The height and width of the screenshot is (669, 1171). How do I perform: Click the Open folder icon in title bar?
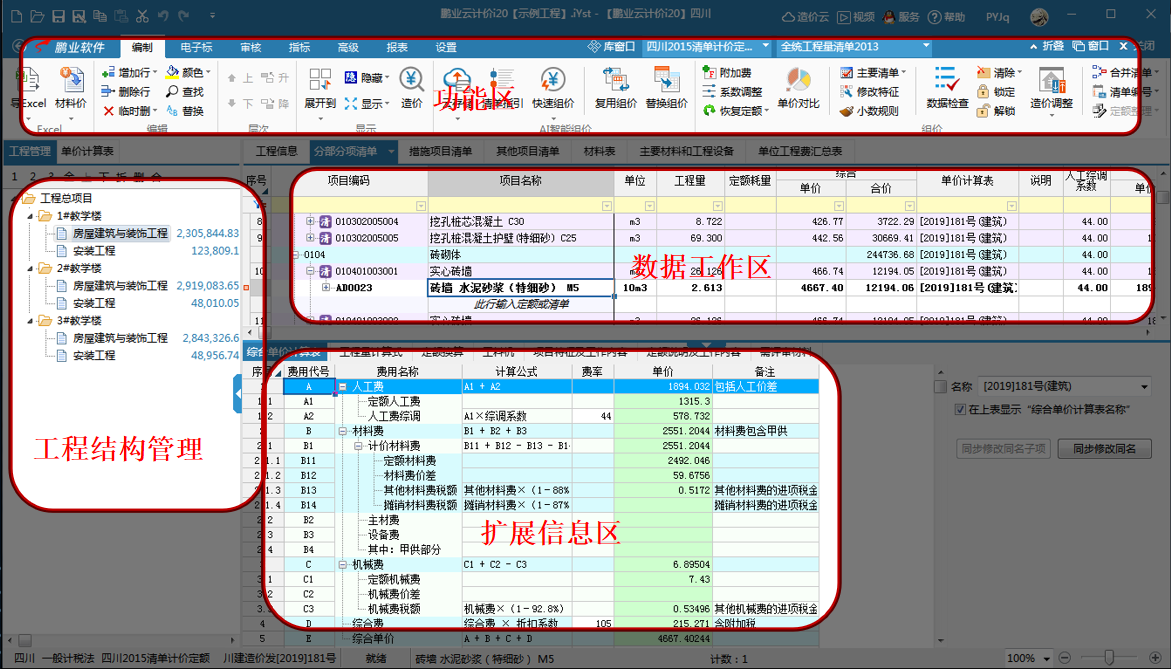tap(37, 16)
